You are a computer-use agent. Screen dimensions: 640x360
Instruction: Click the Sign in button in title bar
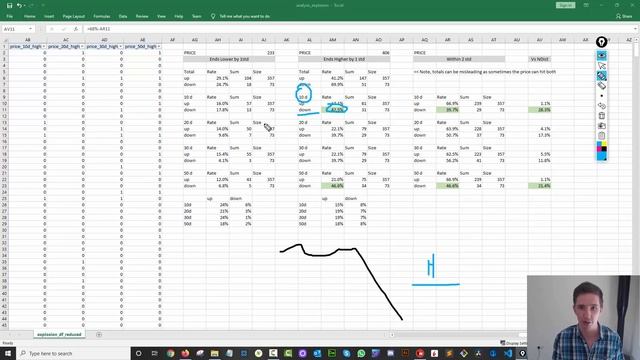coord(565,5)
